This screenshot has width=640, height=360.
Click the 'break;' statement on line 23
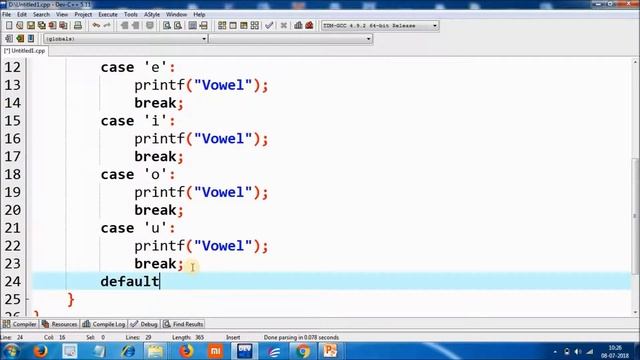pos(159,264)
